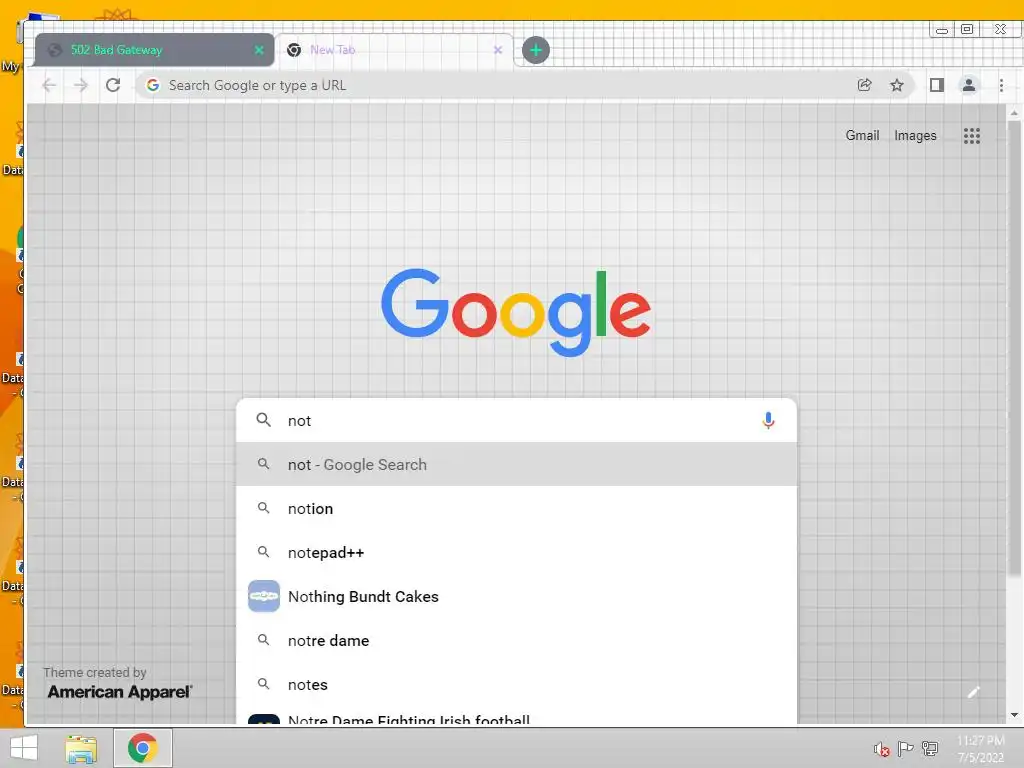Click the Google icon in the address bar
Image resolution: width=1024 pixels, height=768 pixels.
[153, 86]
